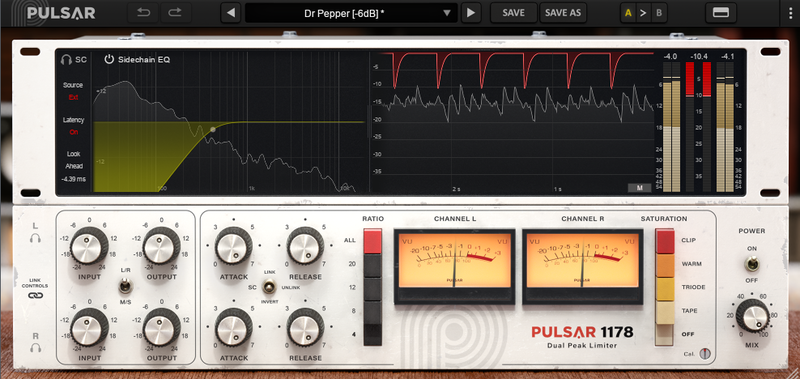Image resolution: width=800 pixels, height=379 pixels.
Task: Click the upper ATTACK knob
Action: click(233, 246)
